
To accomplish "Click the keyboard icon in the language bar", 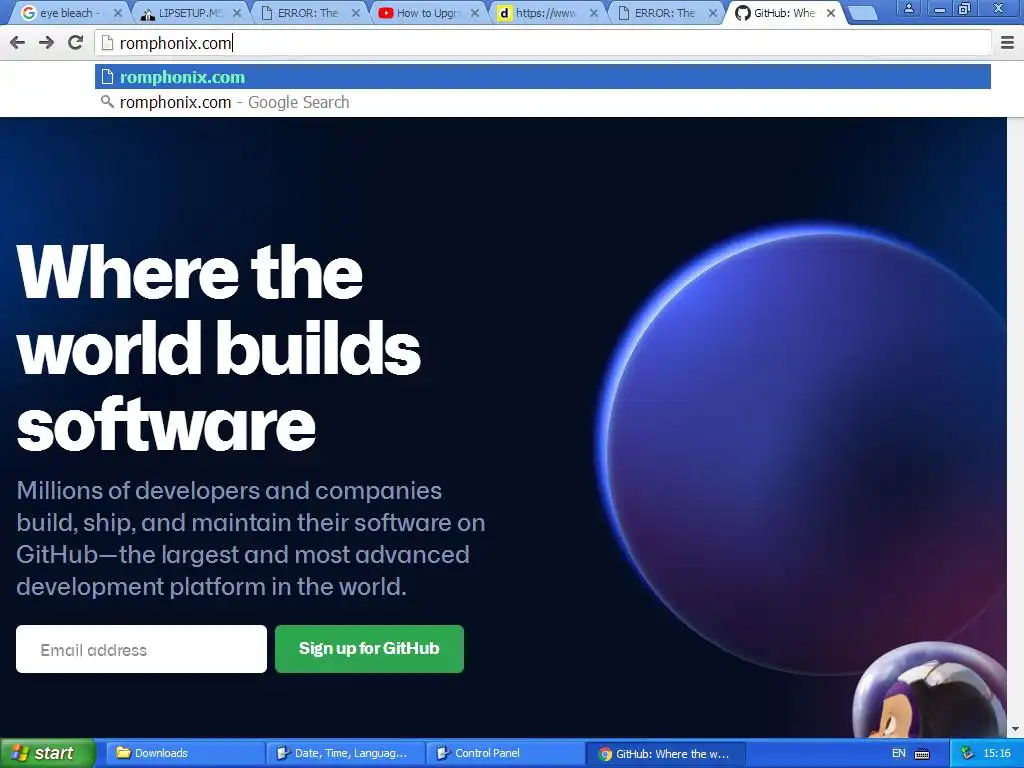I will pos(922,754).
